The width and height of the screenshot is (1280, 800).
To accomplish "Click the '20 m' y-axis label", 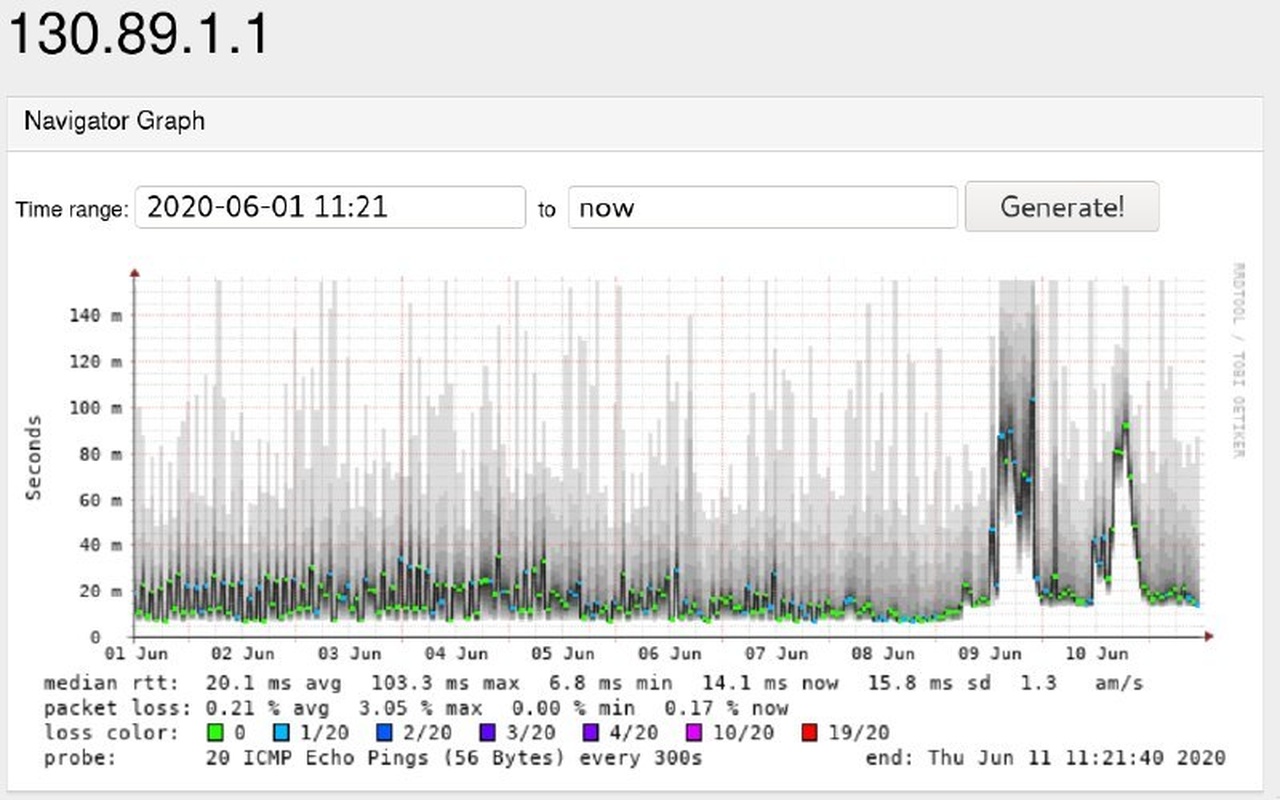I will (101, 591).
